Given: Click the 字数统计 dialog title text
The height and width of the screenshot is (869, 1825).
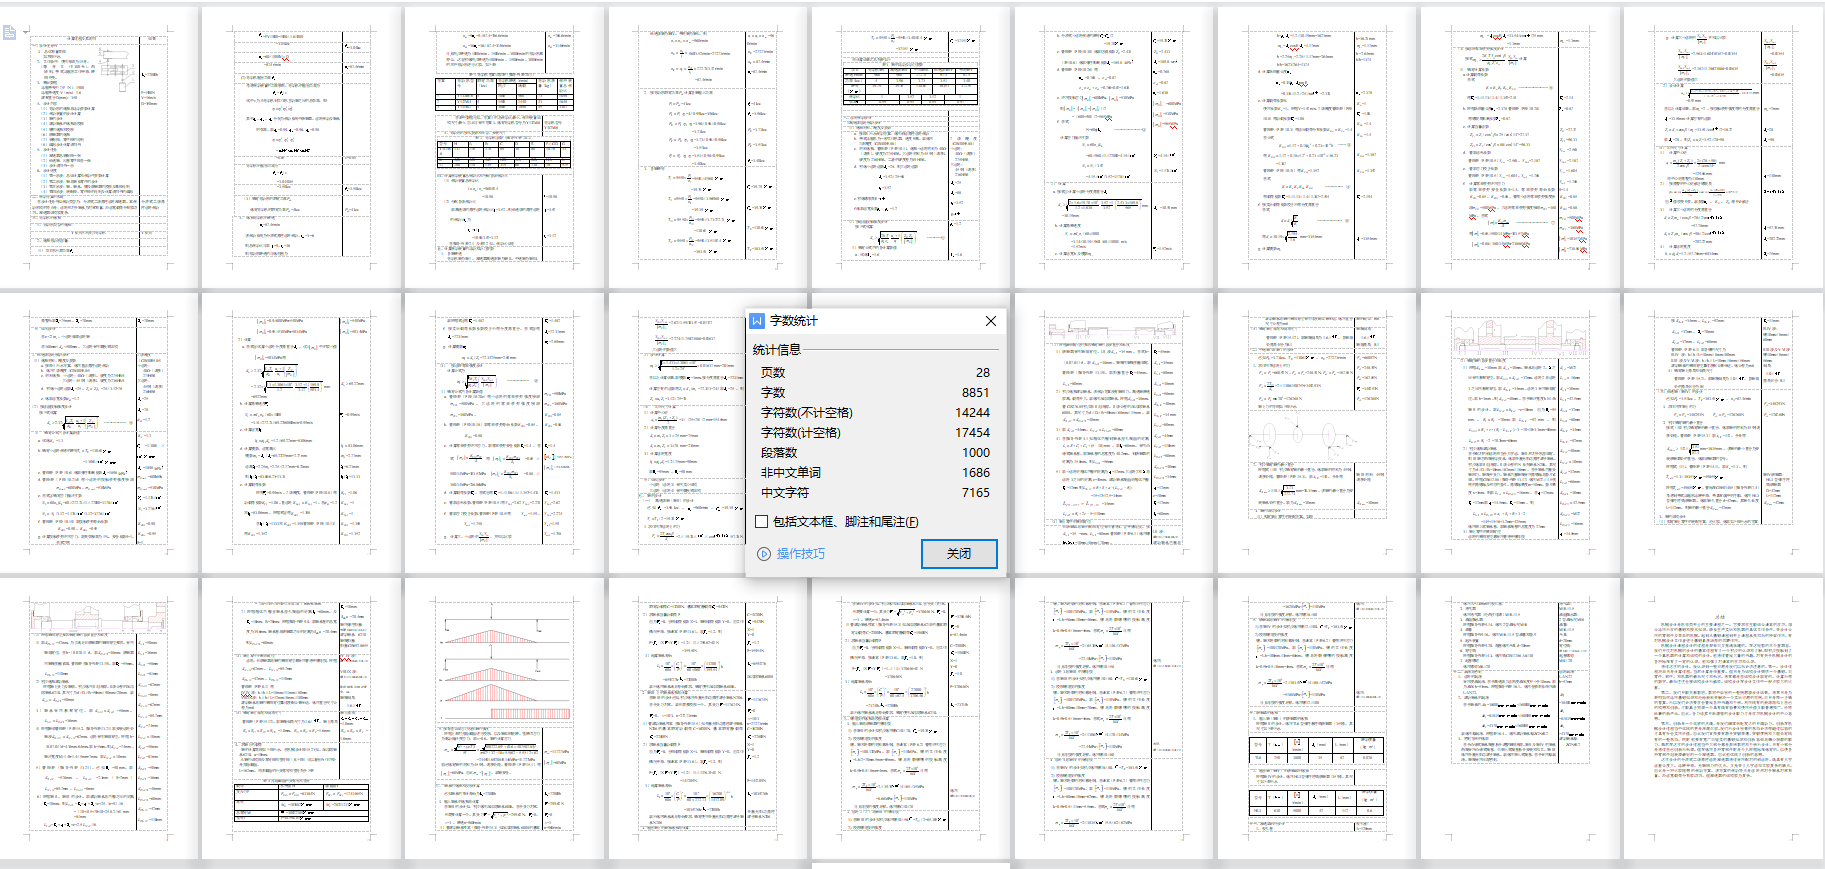Looking at the screenshot, I should tap(794, 321).
